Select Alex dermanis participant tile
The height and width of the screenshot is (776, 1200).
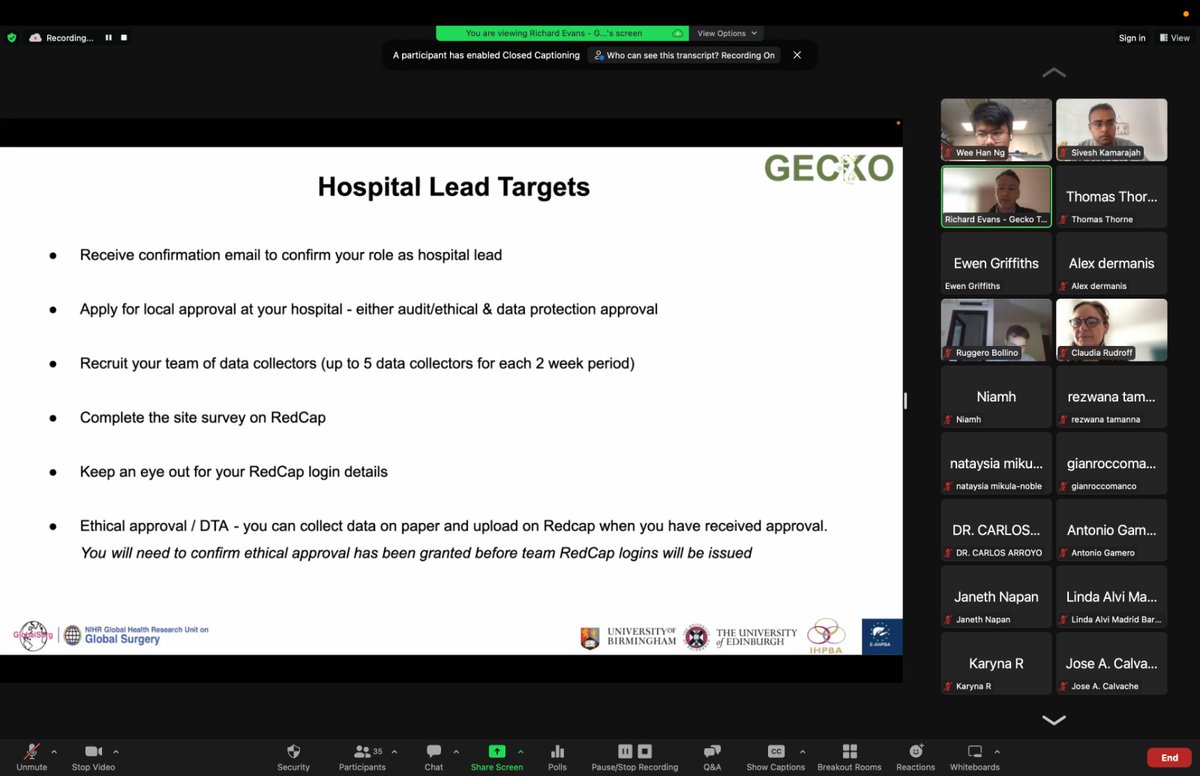pyautogui.click(x=1111, y=263)
